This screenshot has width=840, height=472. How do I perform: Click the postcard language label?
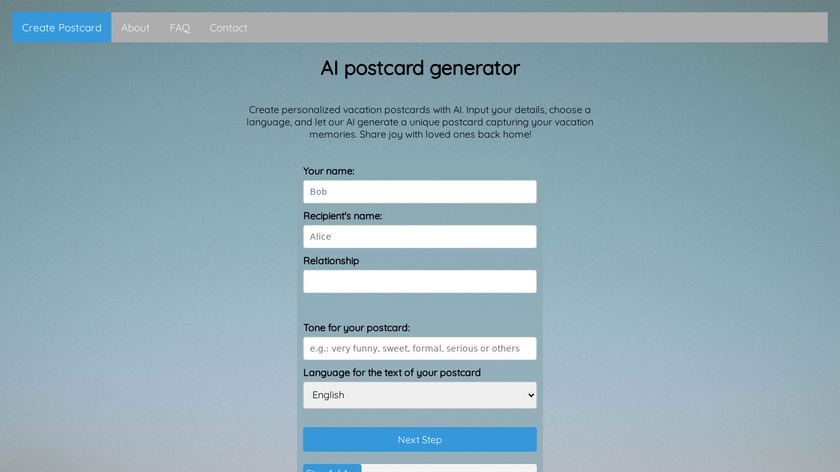tap(392, 373)
